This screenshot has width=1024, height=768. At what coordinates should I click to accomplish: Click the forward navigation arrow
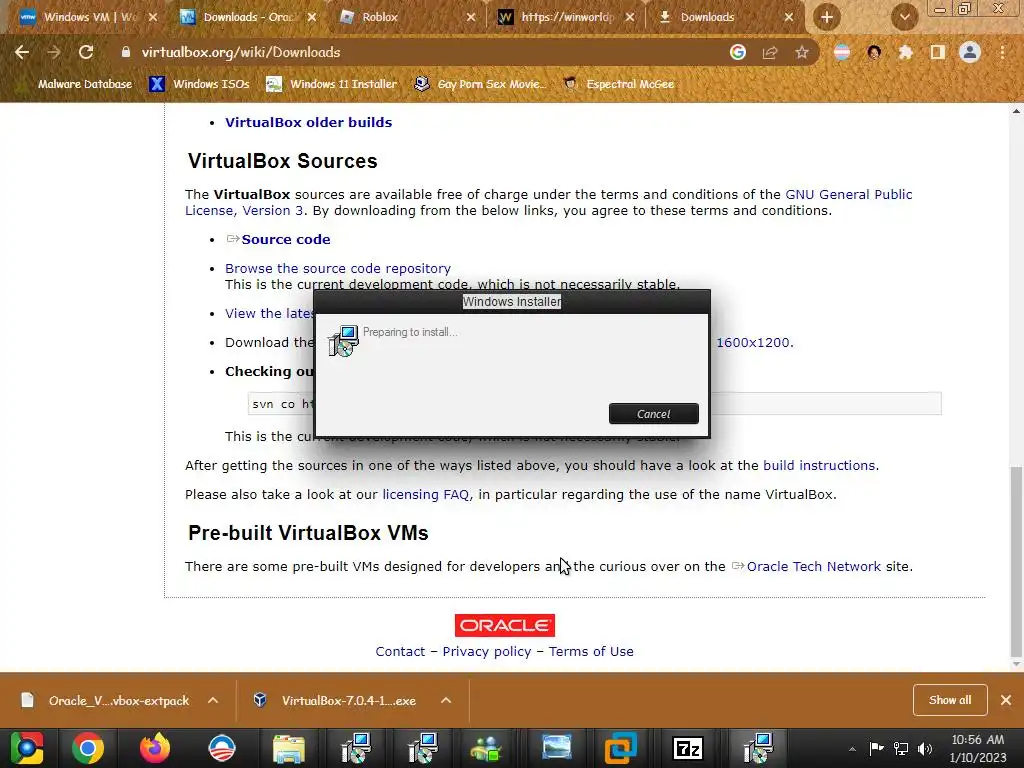point(54,52)
